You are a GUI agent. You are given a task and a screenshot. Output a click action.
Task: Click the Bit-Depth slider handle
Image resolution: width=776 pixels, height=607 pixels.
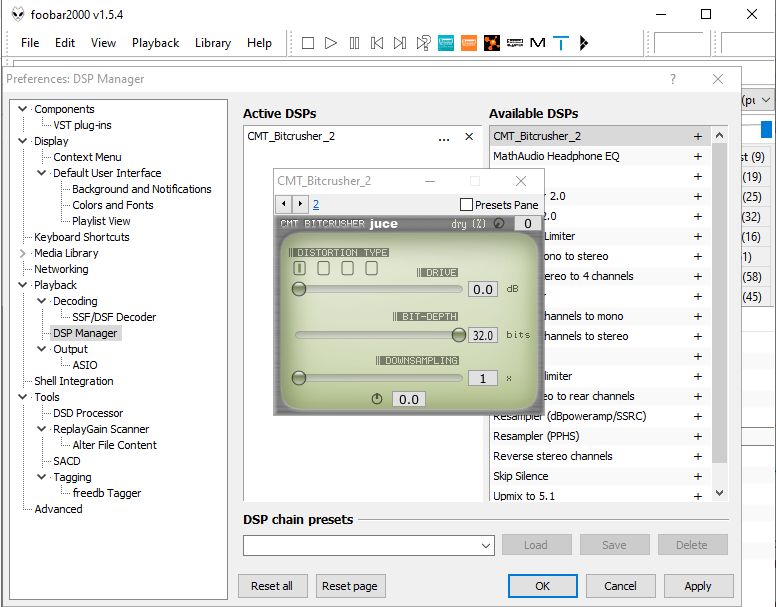tap(459, 335)
